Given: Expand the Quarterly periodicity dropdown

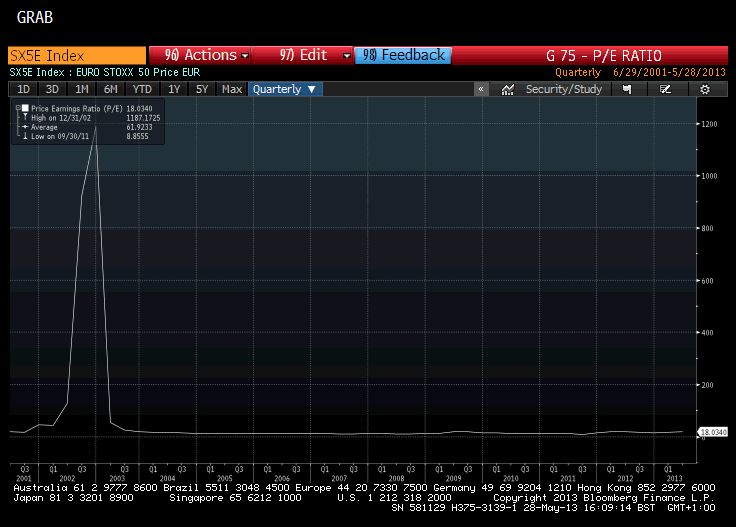Looking at the screenshot, I should (285, 89).
